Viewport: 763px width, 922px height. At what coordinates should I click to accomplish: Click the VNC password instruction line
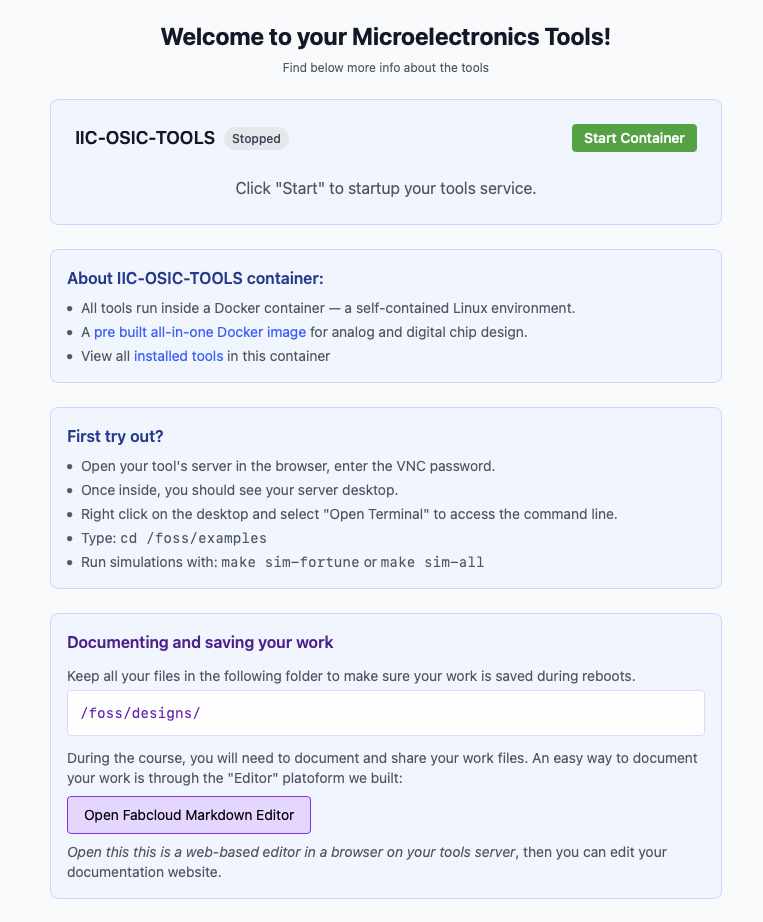pos(288,466)
